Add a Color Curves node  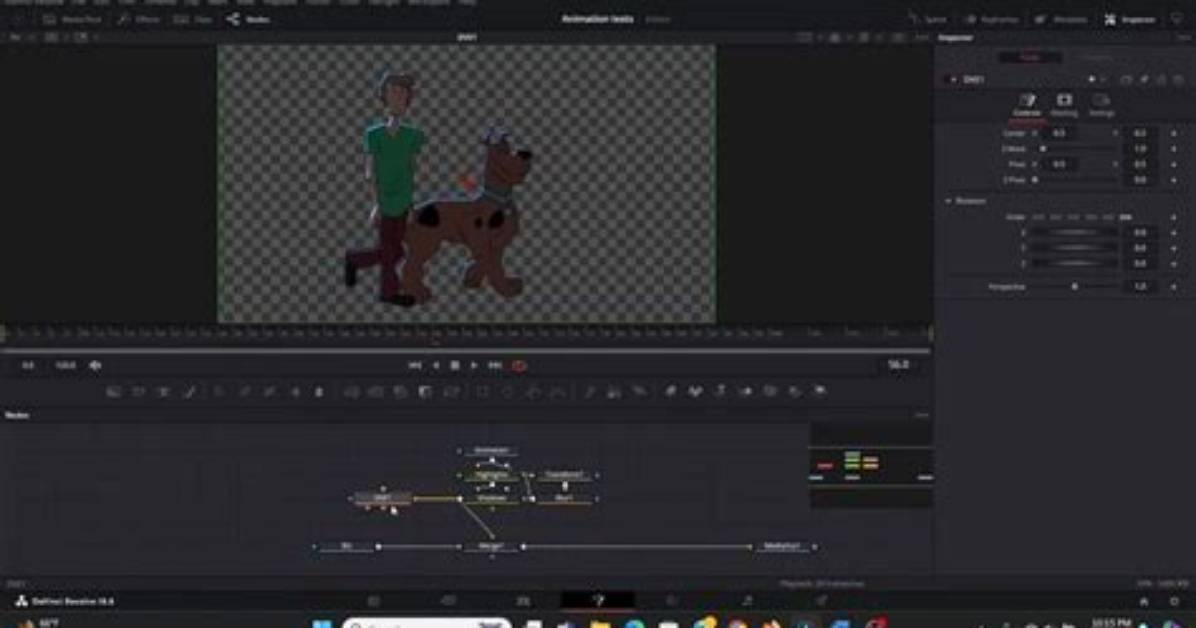point(245,391)
